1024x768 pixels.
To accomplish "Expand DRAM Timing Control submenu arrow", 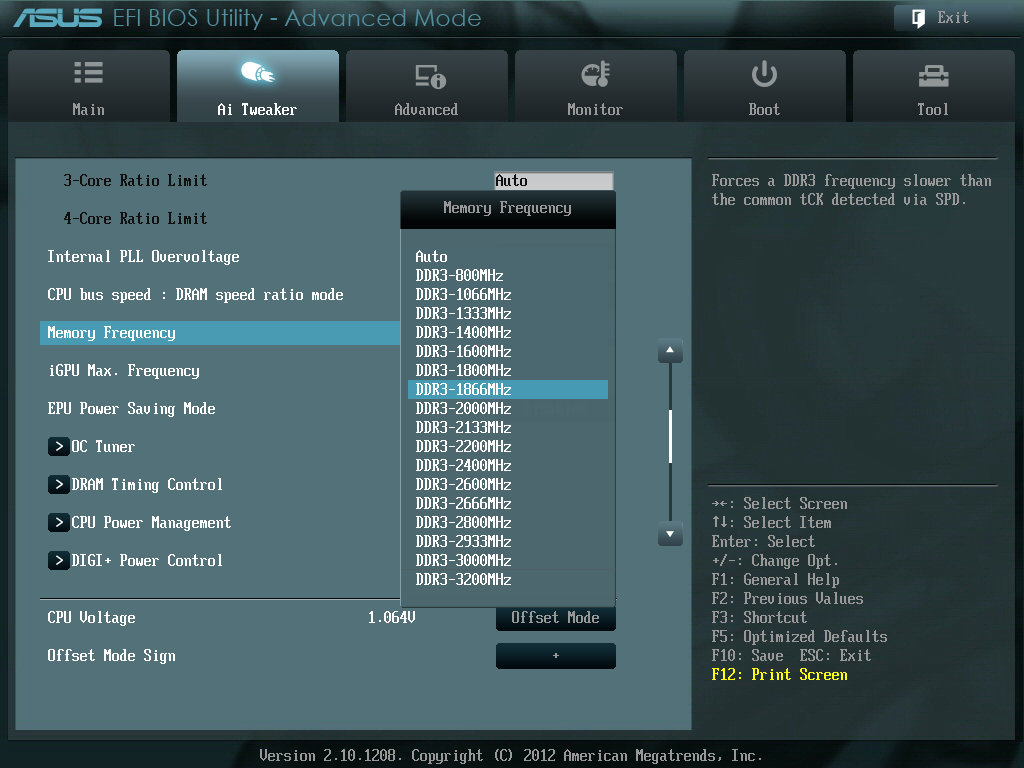I will point(59,485).
